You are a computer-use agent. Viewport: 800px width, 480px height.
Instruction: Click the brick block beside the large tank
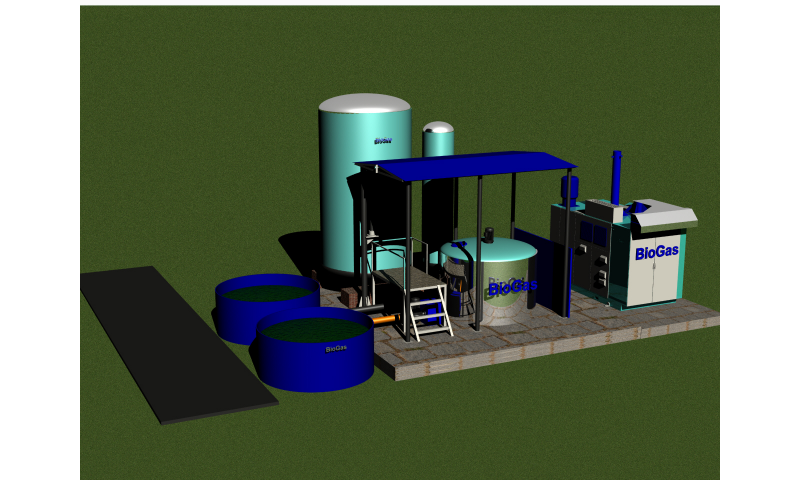point(350,298)
